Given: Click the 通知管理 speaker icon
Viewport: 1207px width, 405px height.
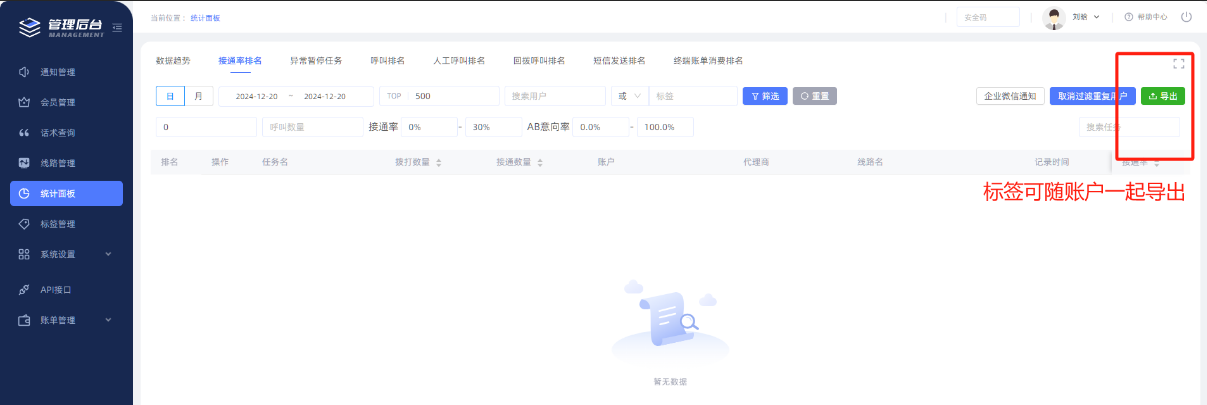Looking at the screenshot, I should [24, 72].
